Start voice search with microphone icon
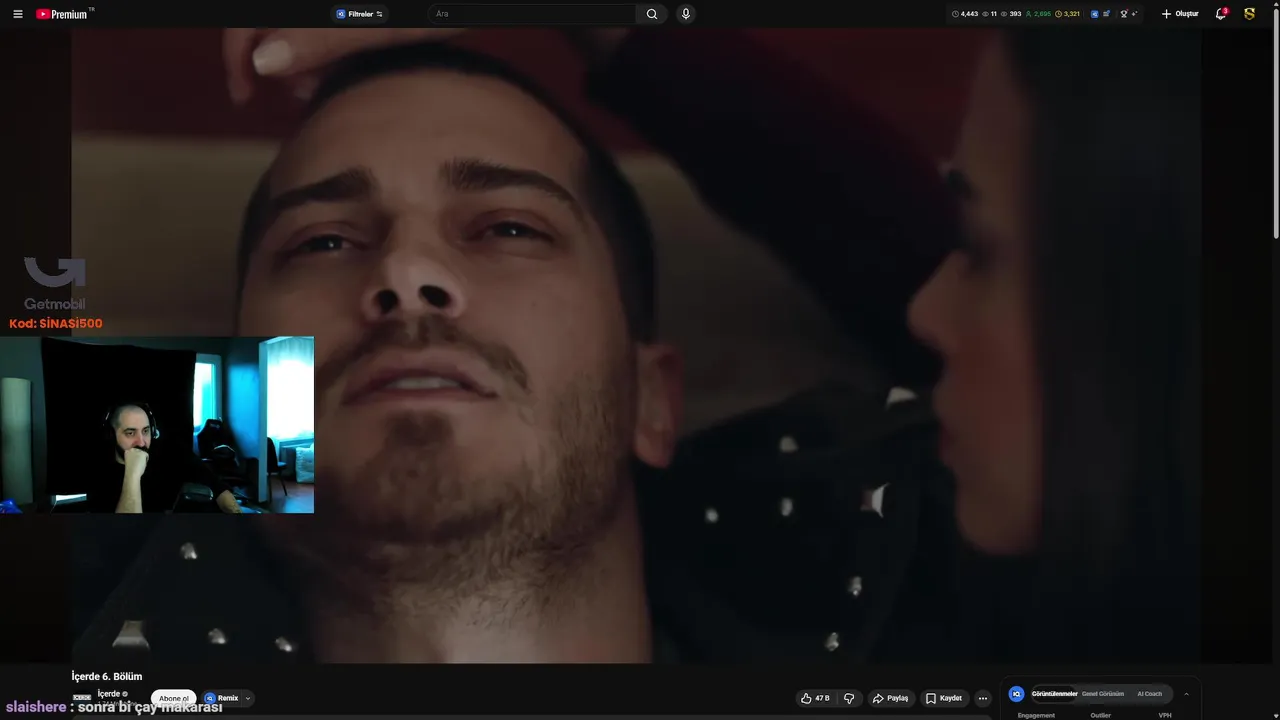This screenshot has height=720, width=1280. (x=685, y=14)
